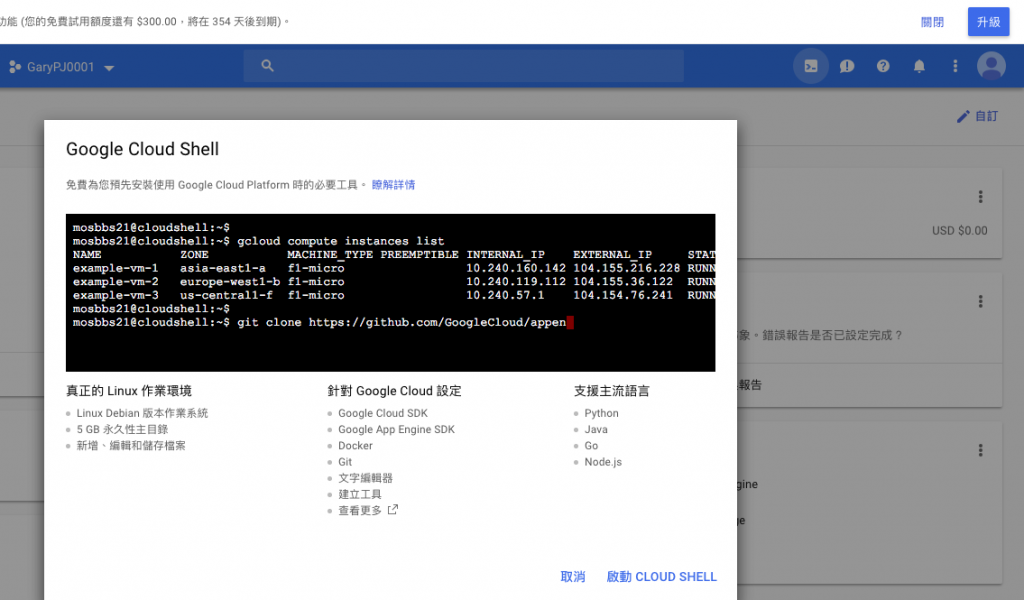Click the 新增、編輯和儲存檔案 list item

(131, 446)
